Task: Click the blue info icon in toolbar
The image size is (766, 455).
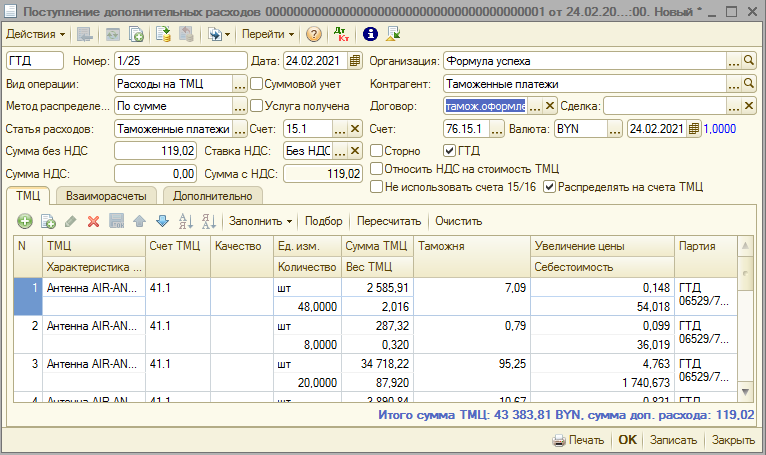Action: point(370,34)
